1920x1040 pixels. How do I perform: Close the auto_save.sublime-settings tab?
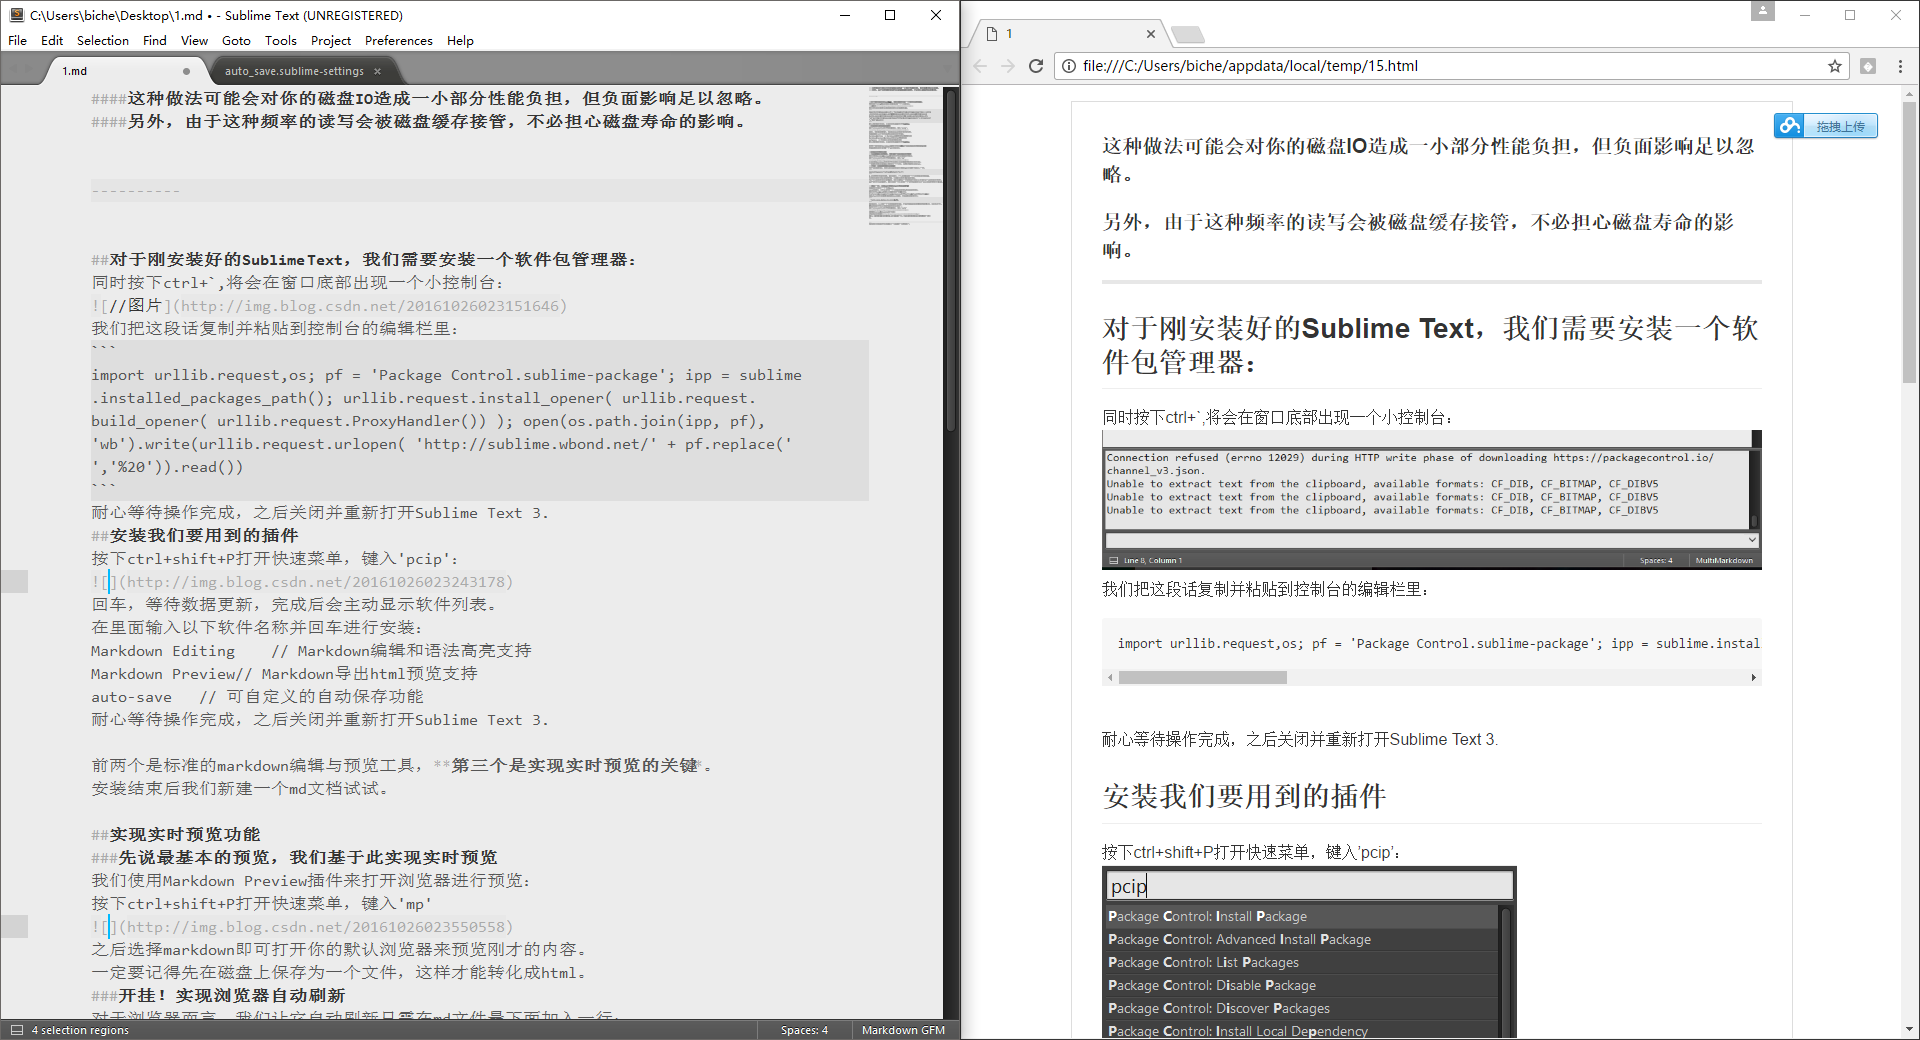pyautogui.click(x=377, y=71)
